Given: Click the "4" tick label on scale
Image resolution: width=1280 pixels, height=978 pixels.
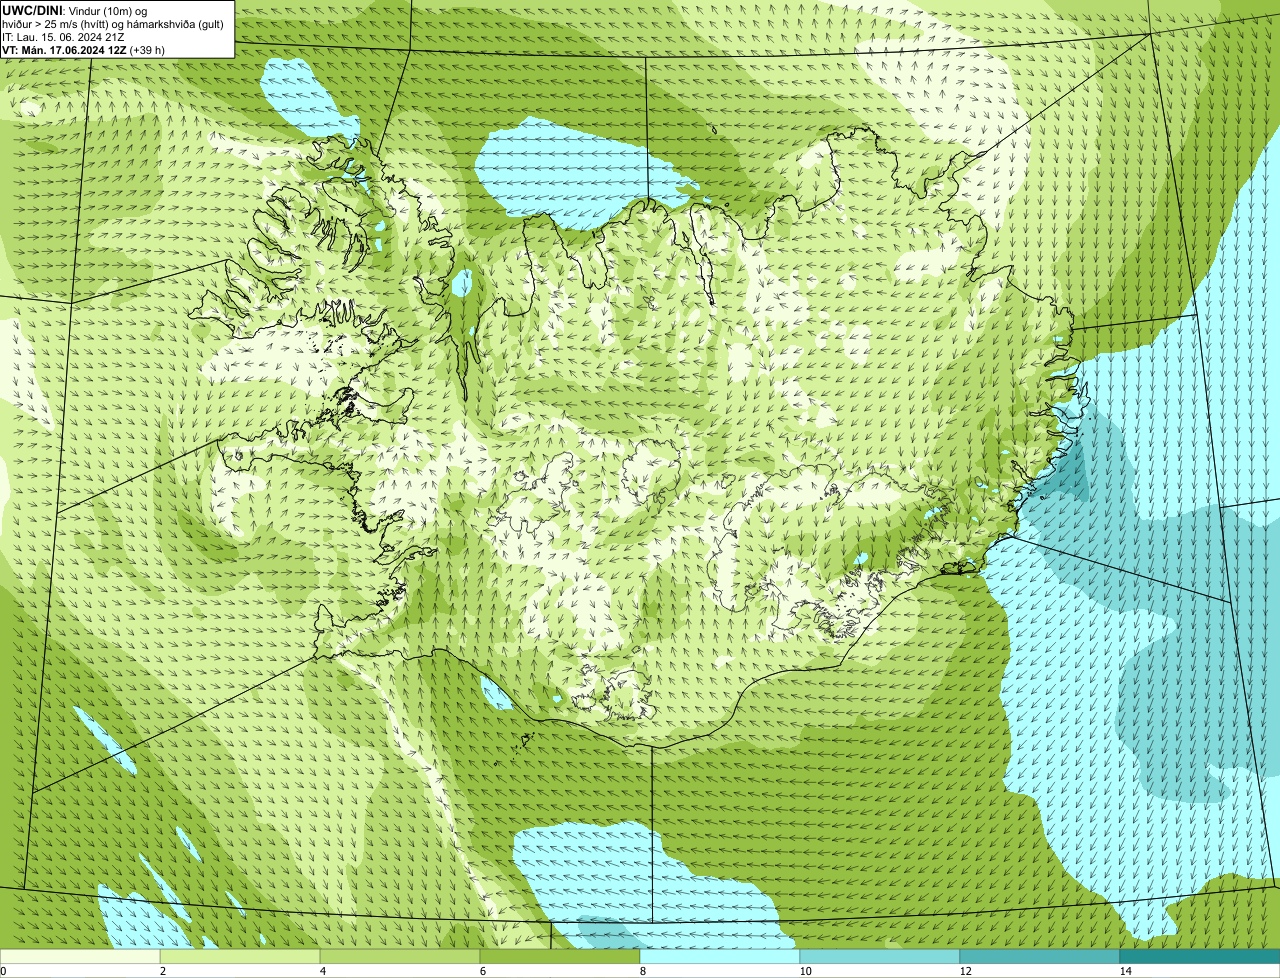Looking at the screenshot, I should pos(322,971).
